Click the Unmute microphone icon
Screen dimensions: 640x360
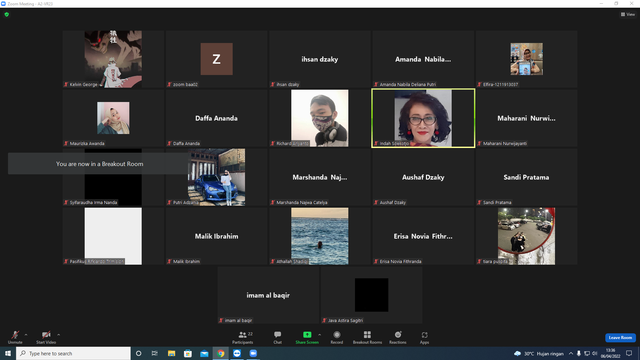pyautogui.click(x=15, y=335)
